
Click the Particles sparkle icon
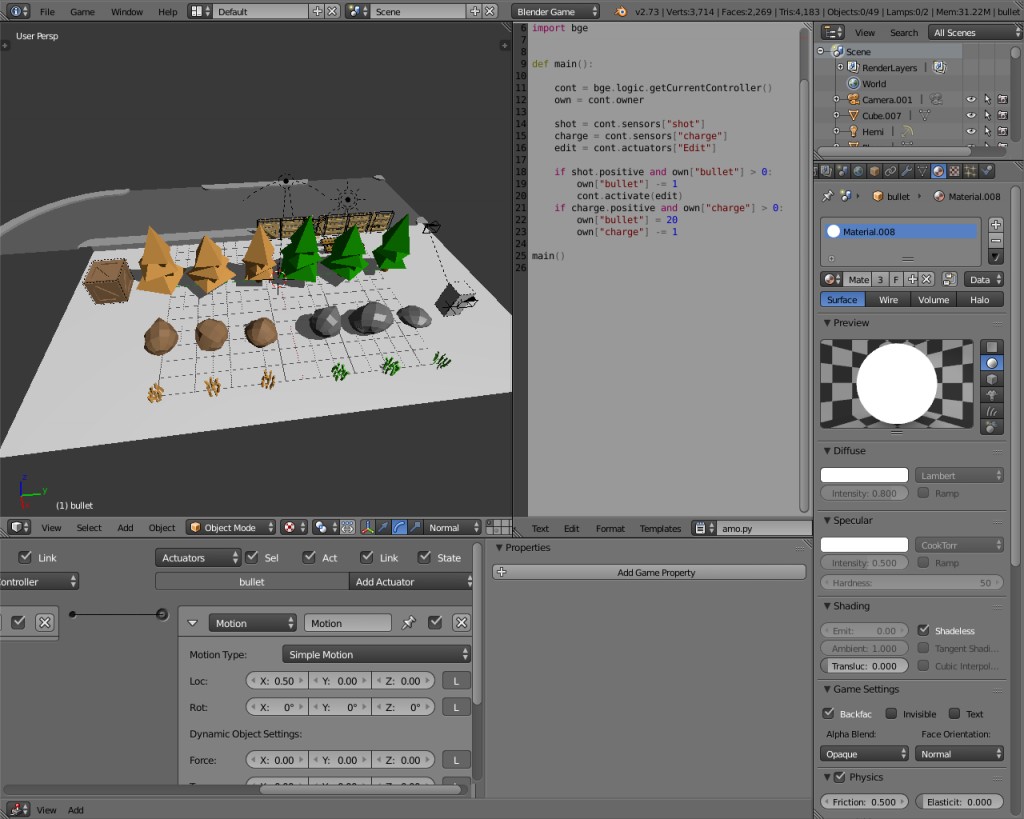click(970, 172)
